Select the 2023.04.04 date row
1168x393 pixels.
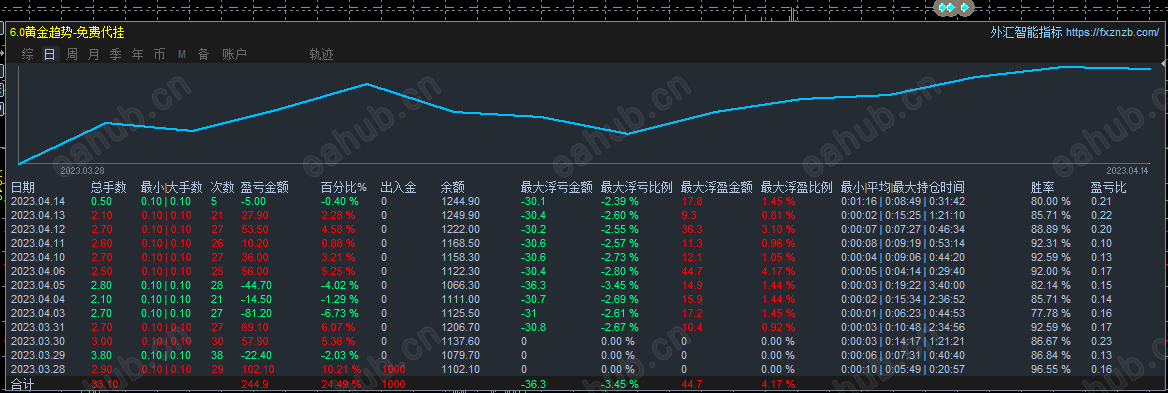click(x=38, y=298)
